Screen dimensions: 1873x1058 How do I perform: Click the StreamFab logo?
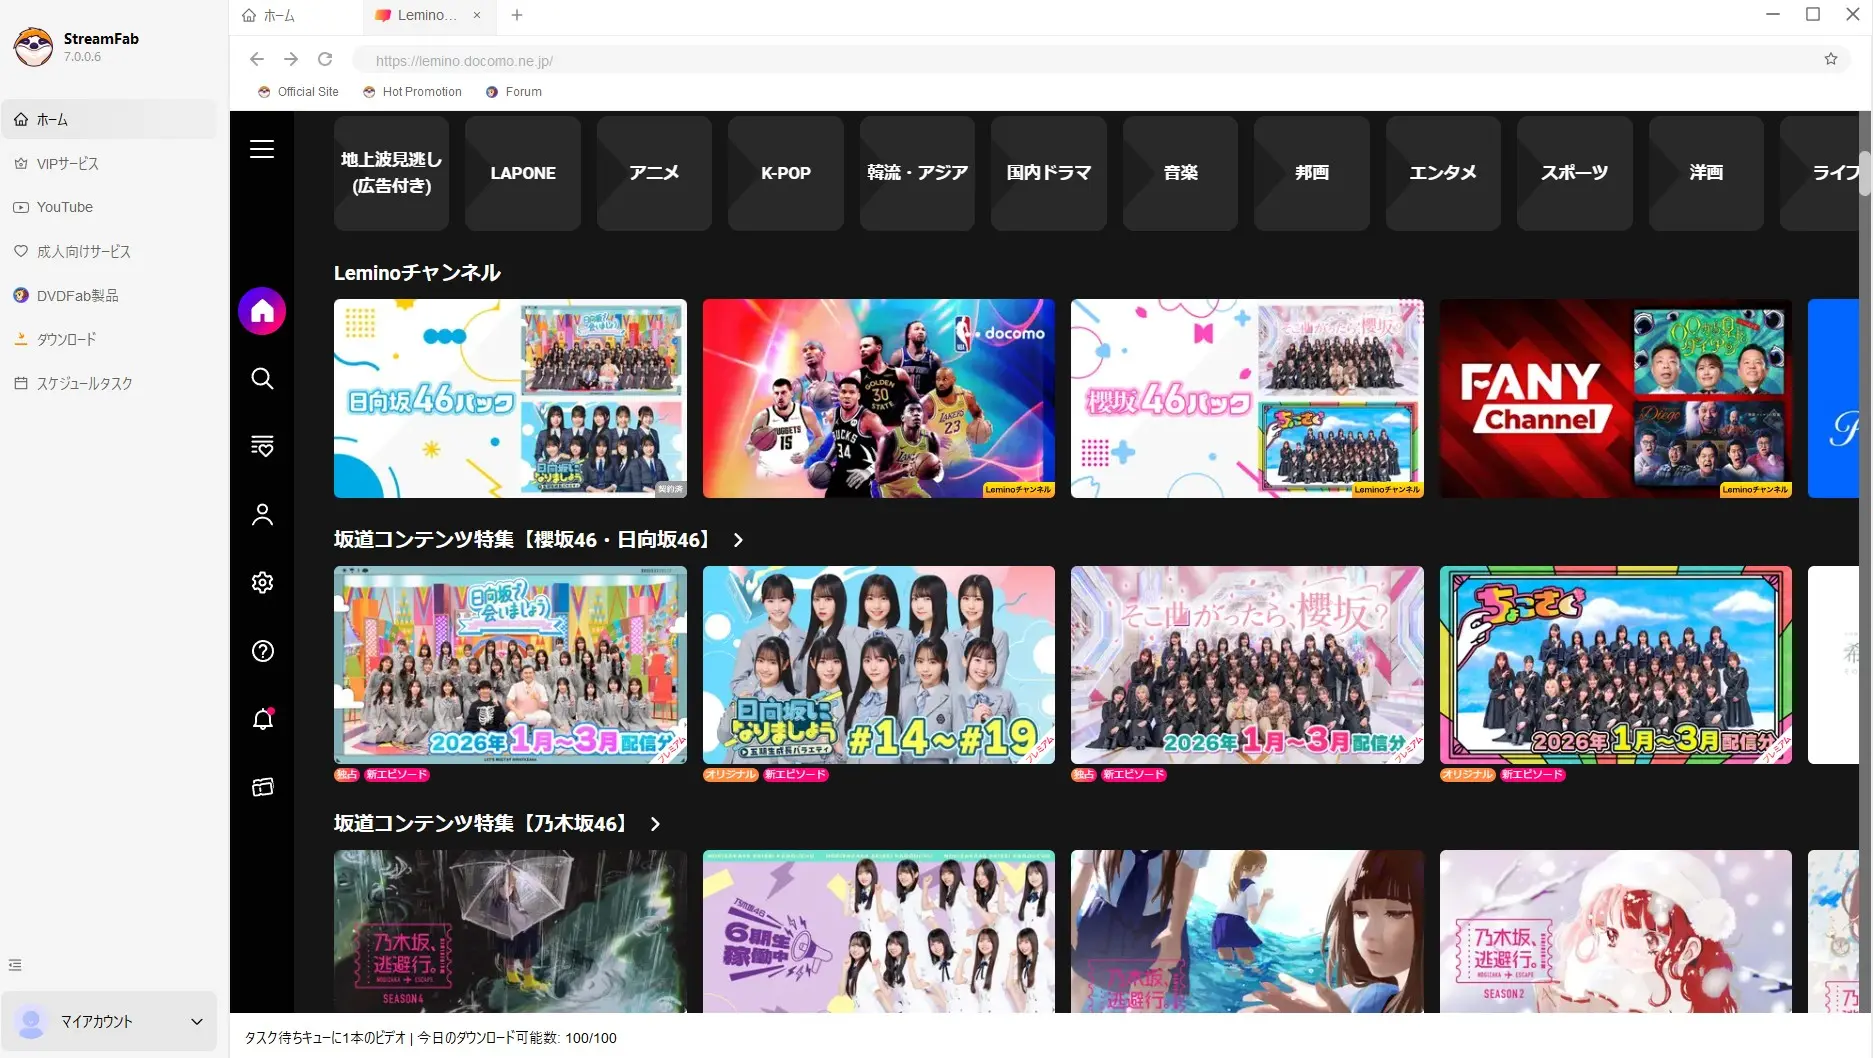point(33,46)
